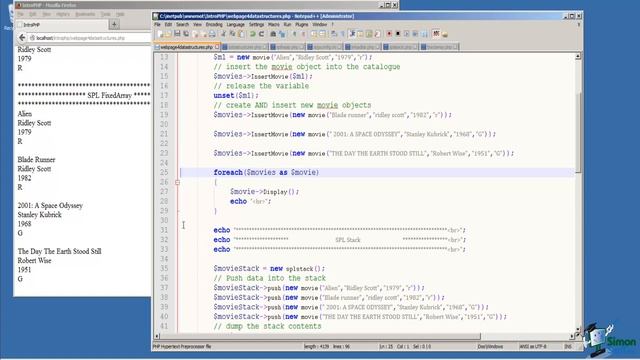
Task: Click the 'foreach($movies as $movie)' code line
Action: pos(266,172)
